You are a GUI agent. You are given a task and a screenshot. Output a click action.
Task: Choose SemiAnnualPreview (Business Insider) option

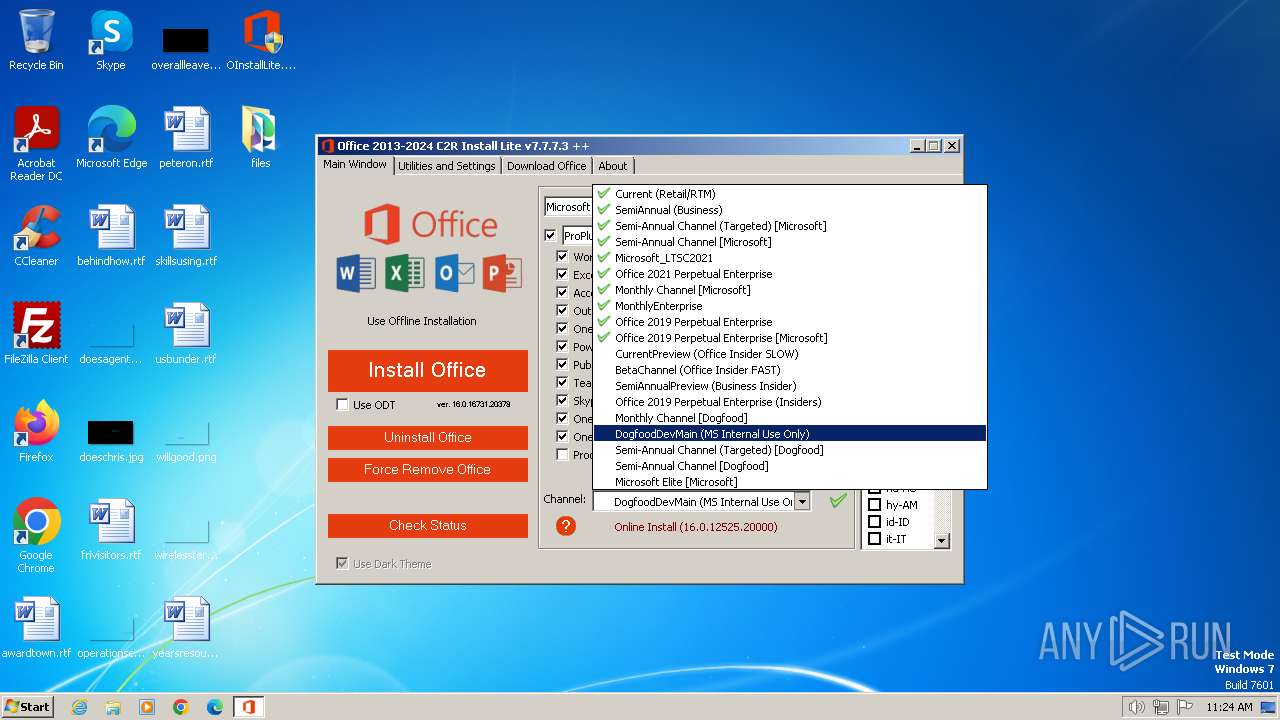point(789,386)
